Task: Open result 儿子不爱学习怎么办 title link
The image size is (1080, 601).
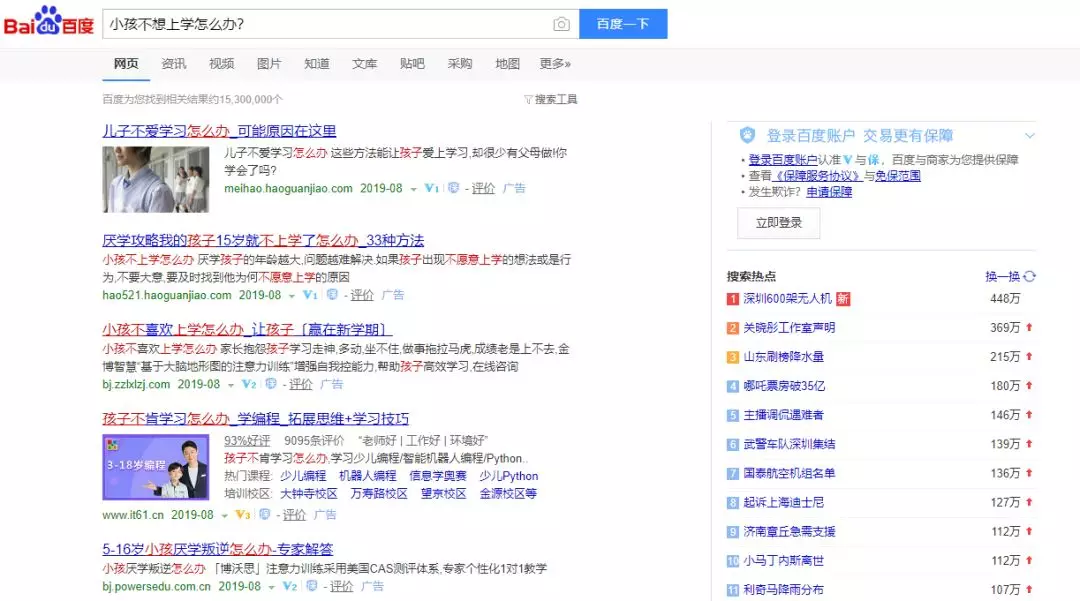Action: tap(219, 131)
